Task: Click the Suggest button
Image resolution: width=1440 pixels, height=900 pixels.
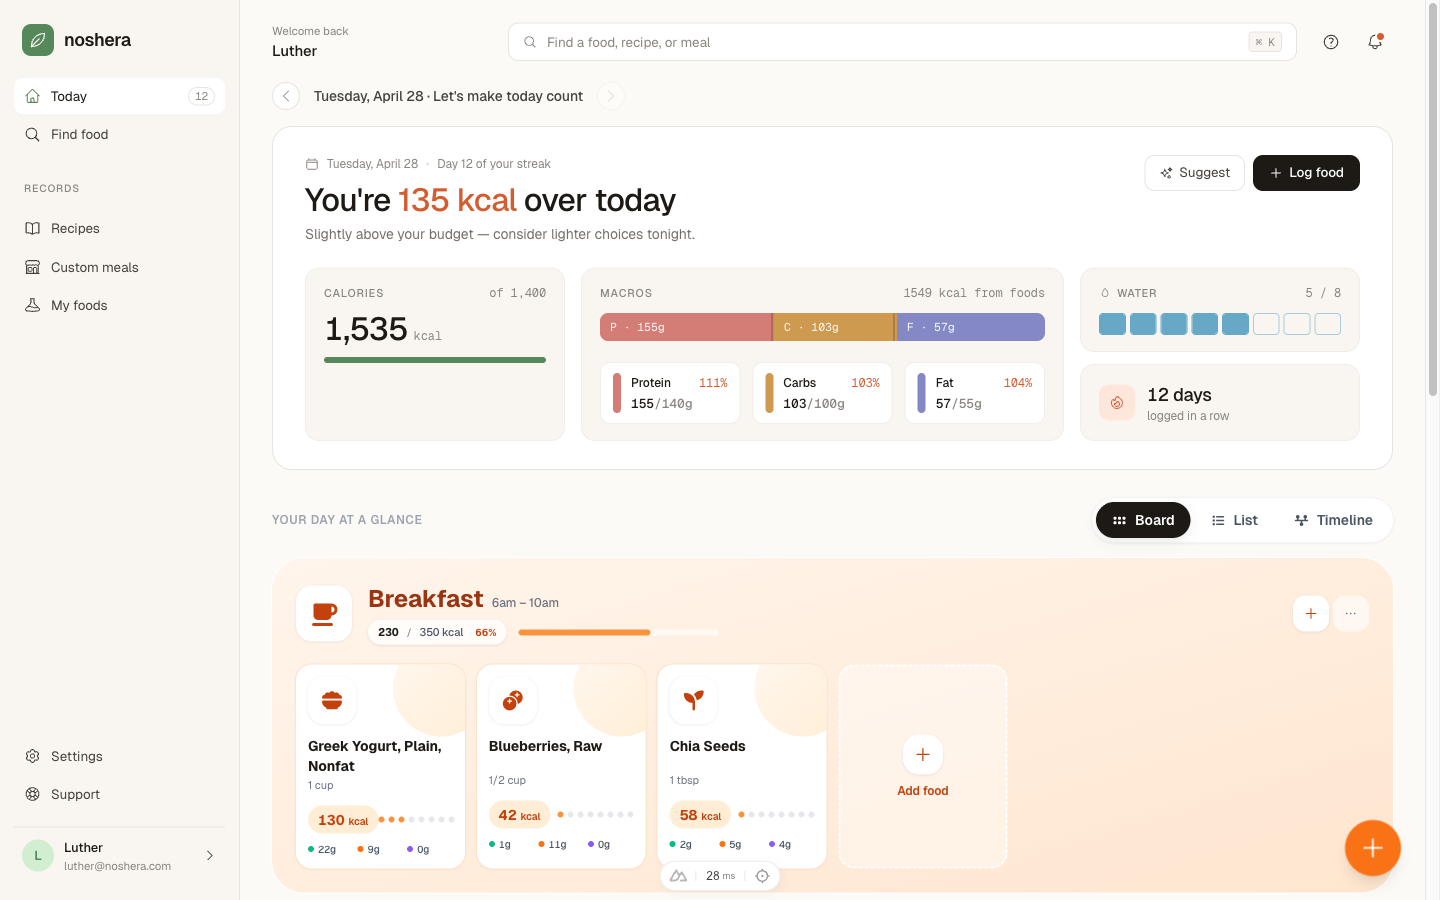Action: point(1195,173)
